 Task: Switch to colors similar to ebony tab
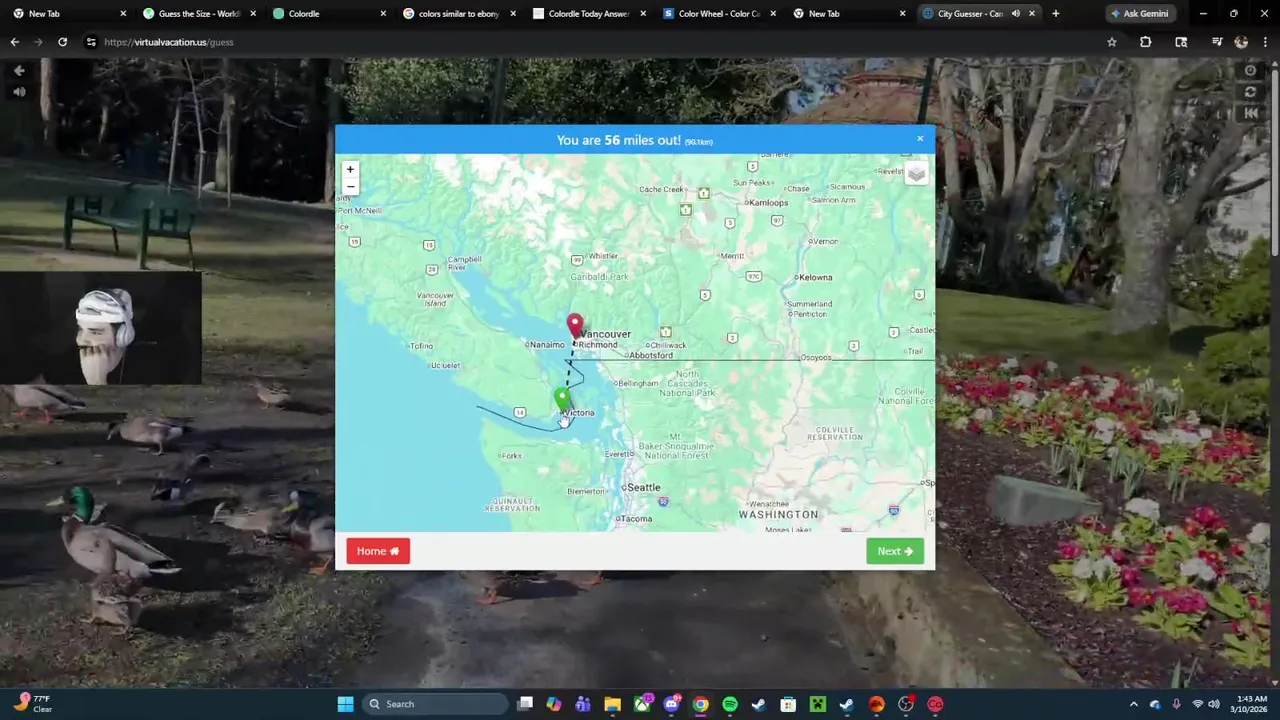458,14
